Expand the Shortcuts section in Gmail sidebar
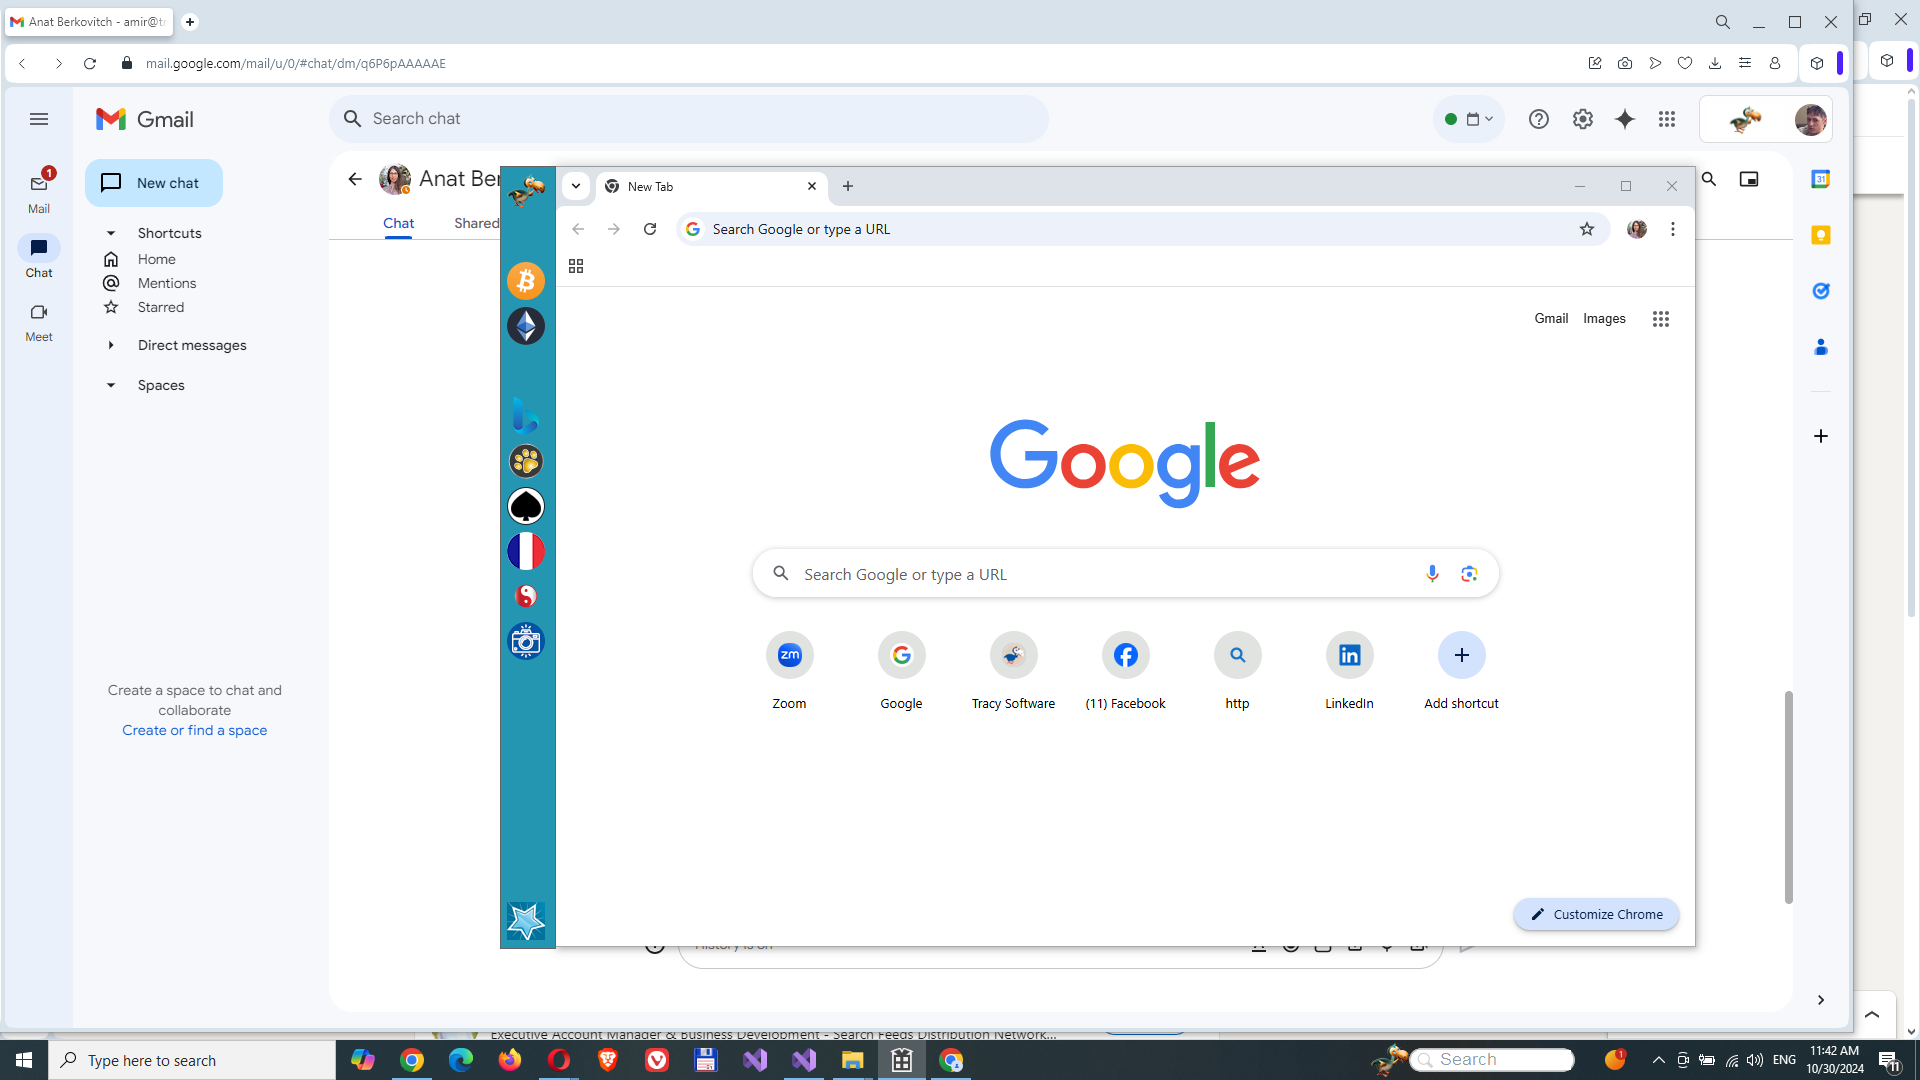 111,232
